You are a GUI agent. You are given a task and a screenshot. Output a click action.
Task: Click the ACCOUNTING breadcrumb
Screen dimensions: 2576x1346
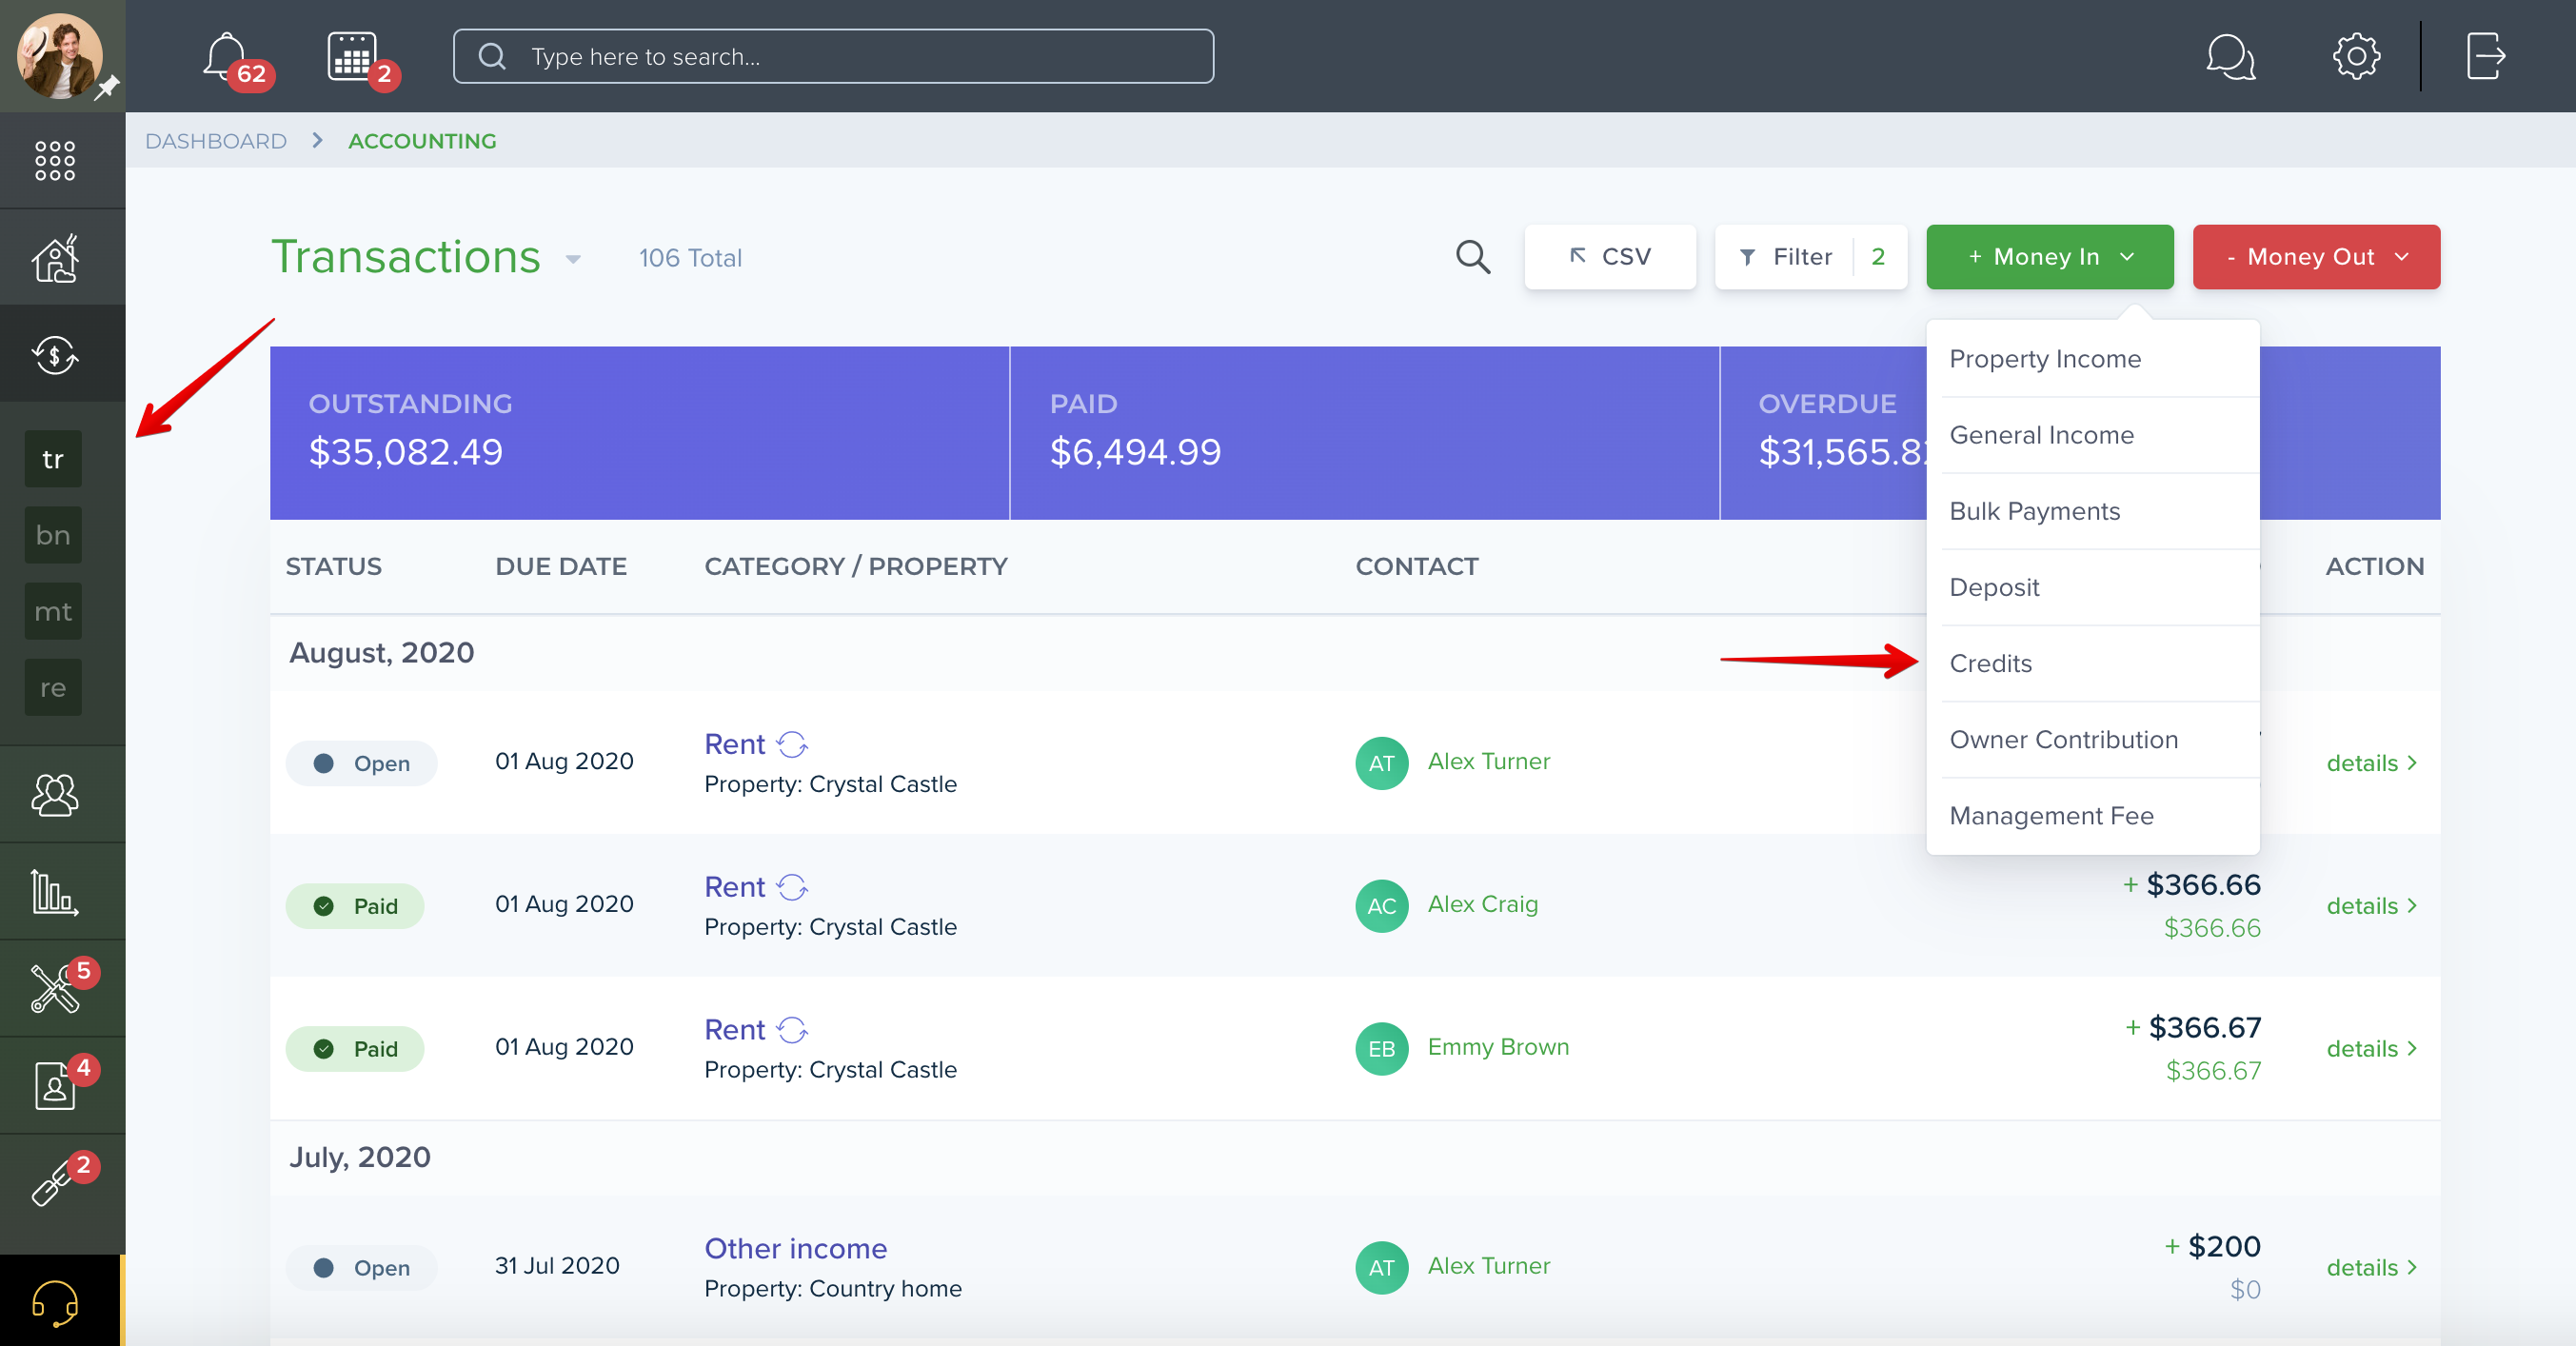tap(422, 141)
